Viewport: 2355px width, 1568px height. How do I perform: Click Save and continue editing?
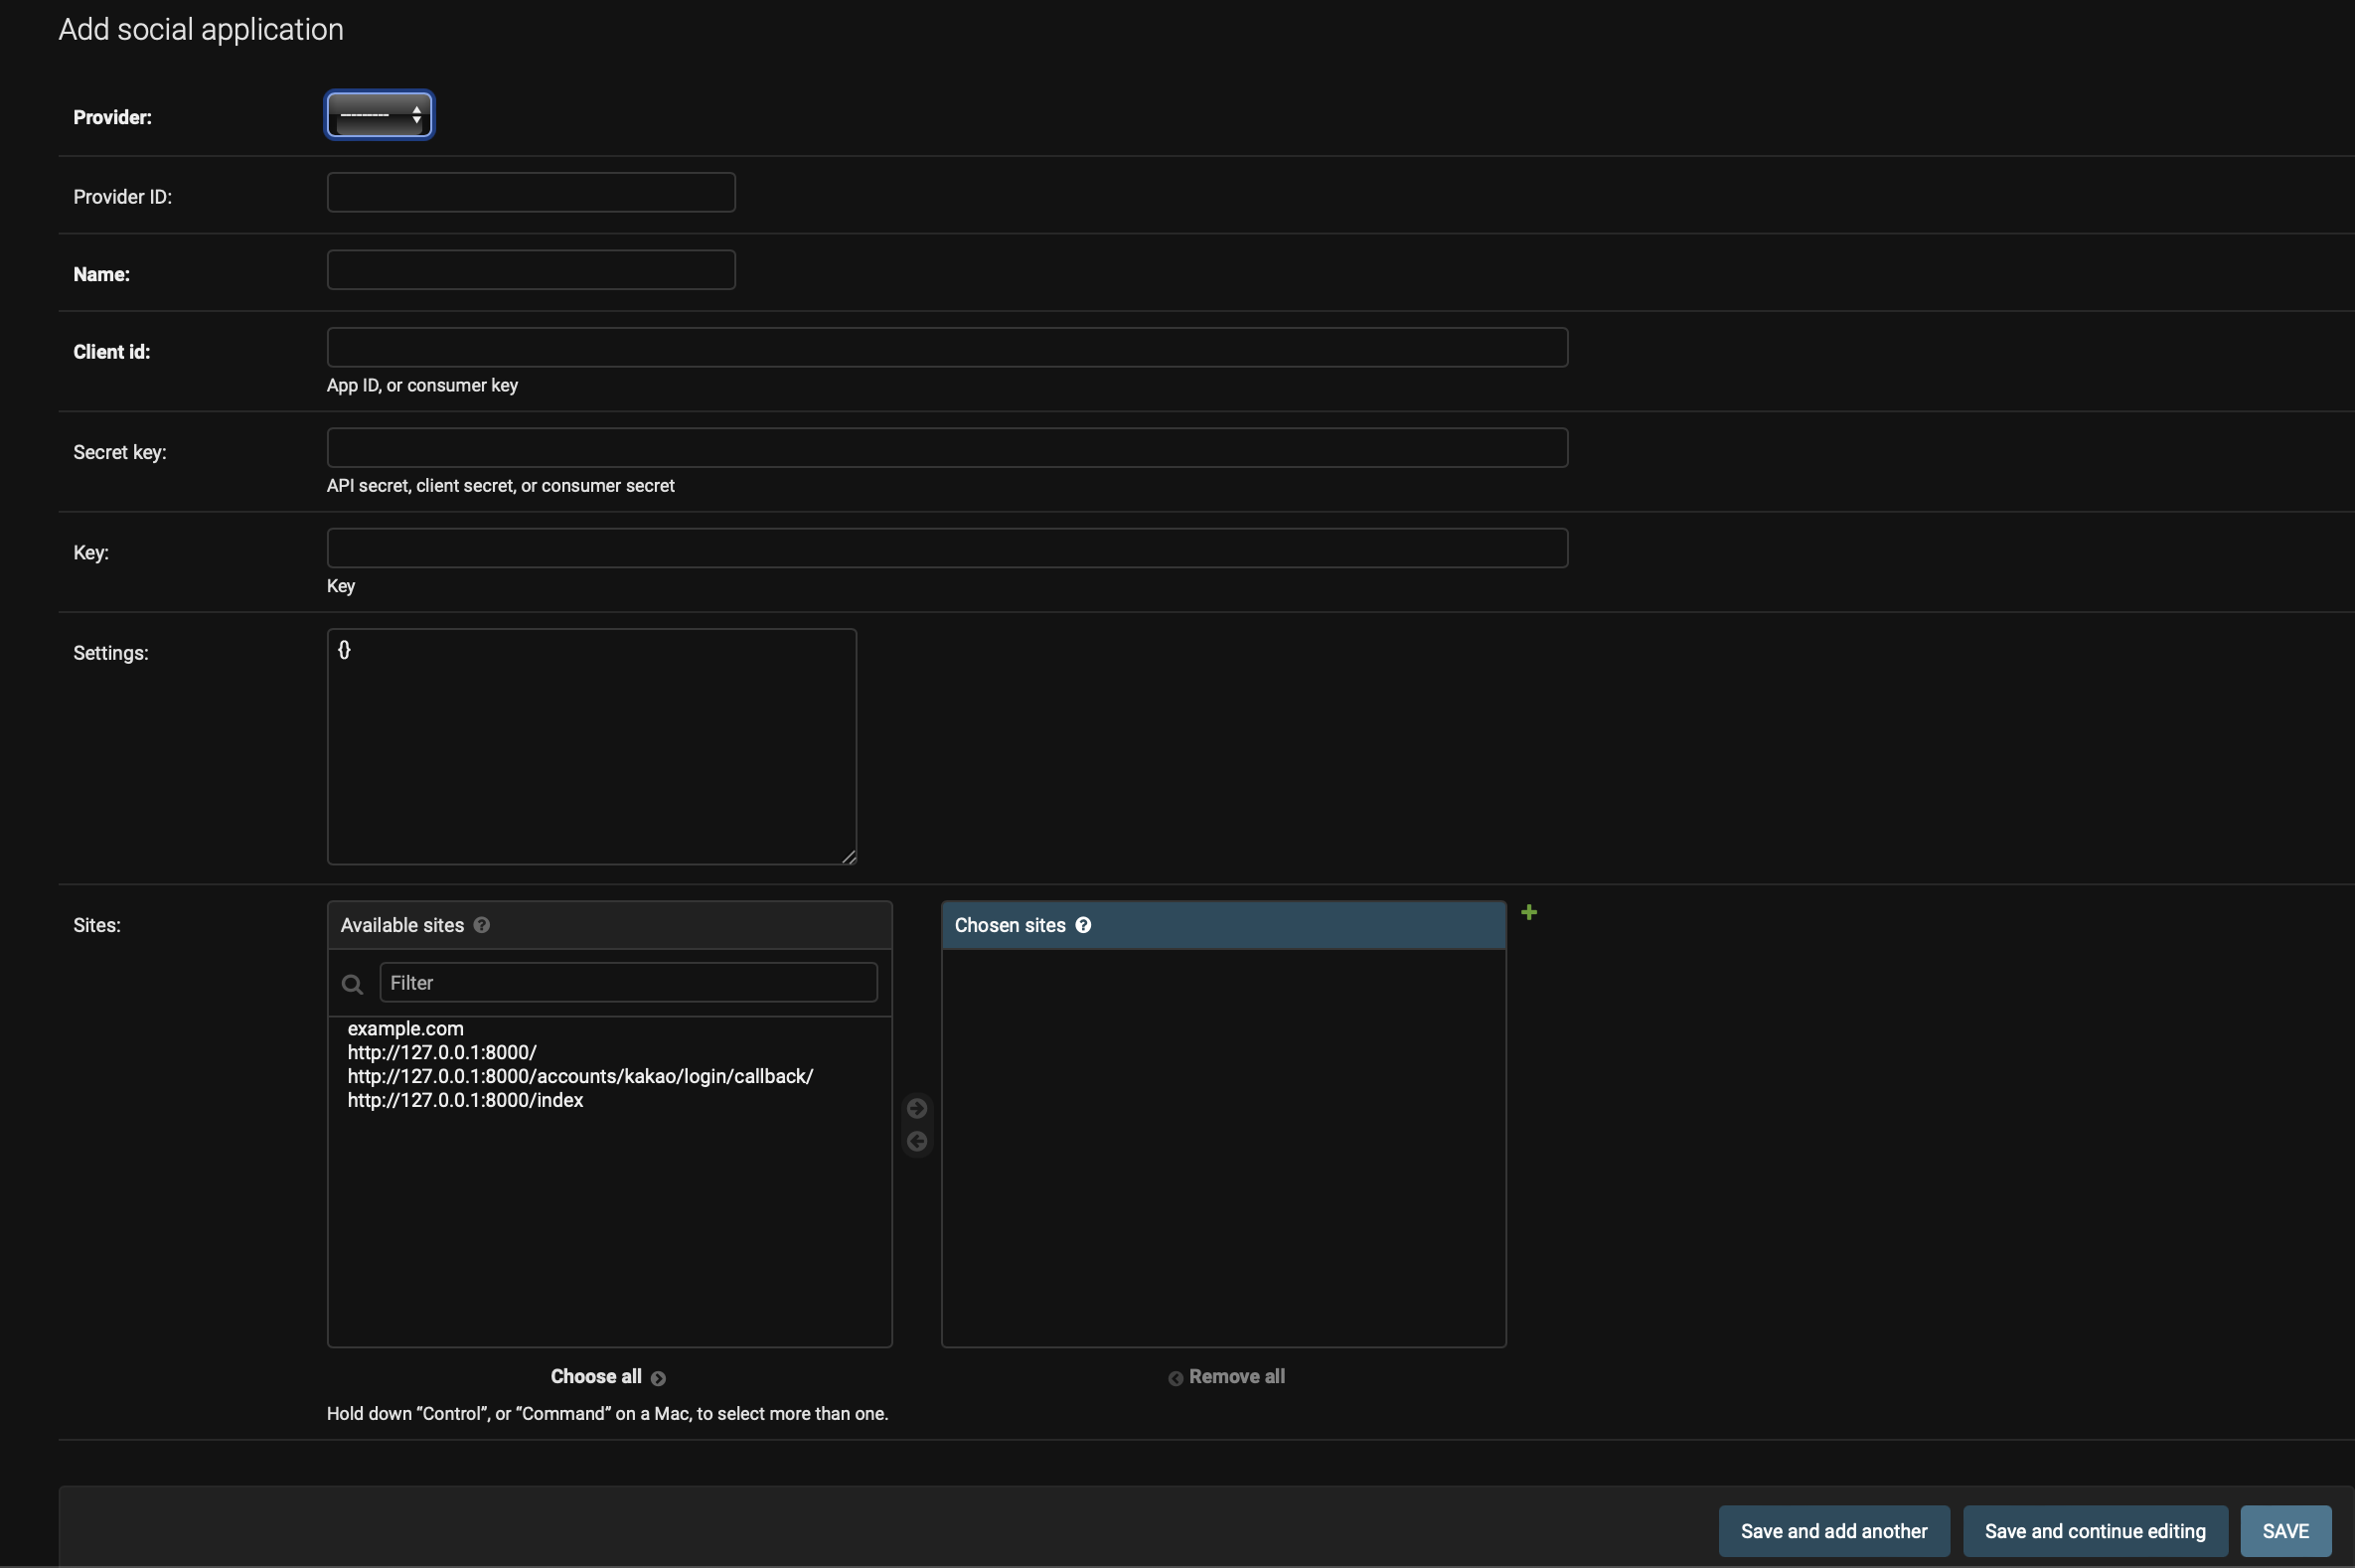coord(2094,1531)
